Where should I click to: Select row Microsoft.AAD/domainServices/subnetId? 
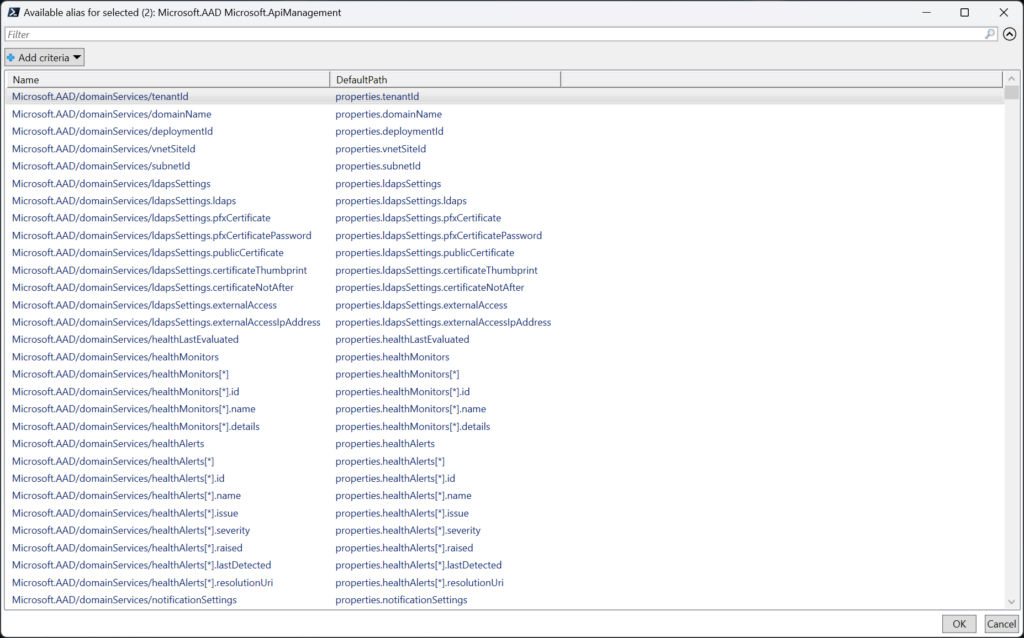pyautogui.click(x=505, y=166)
